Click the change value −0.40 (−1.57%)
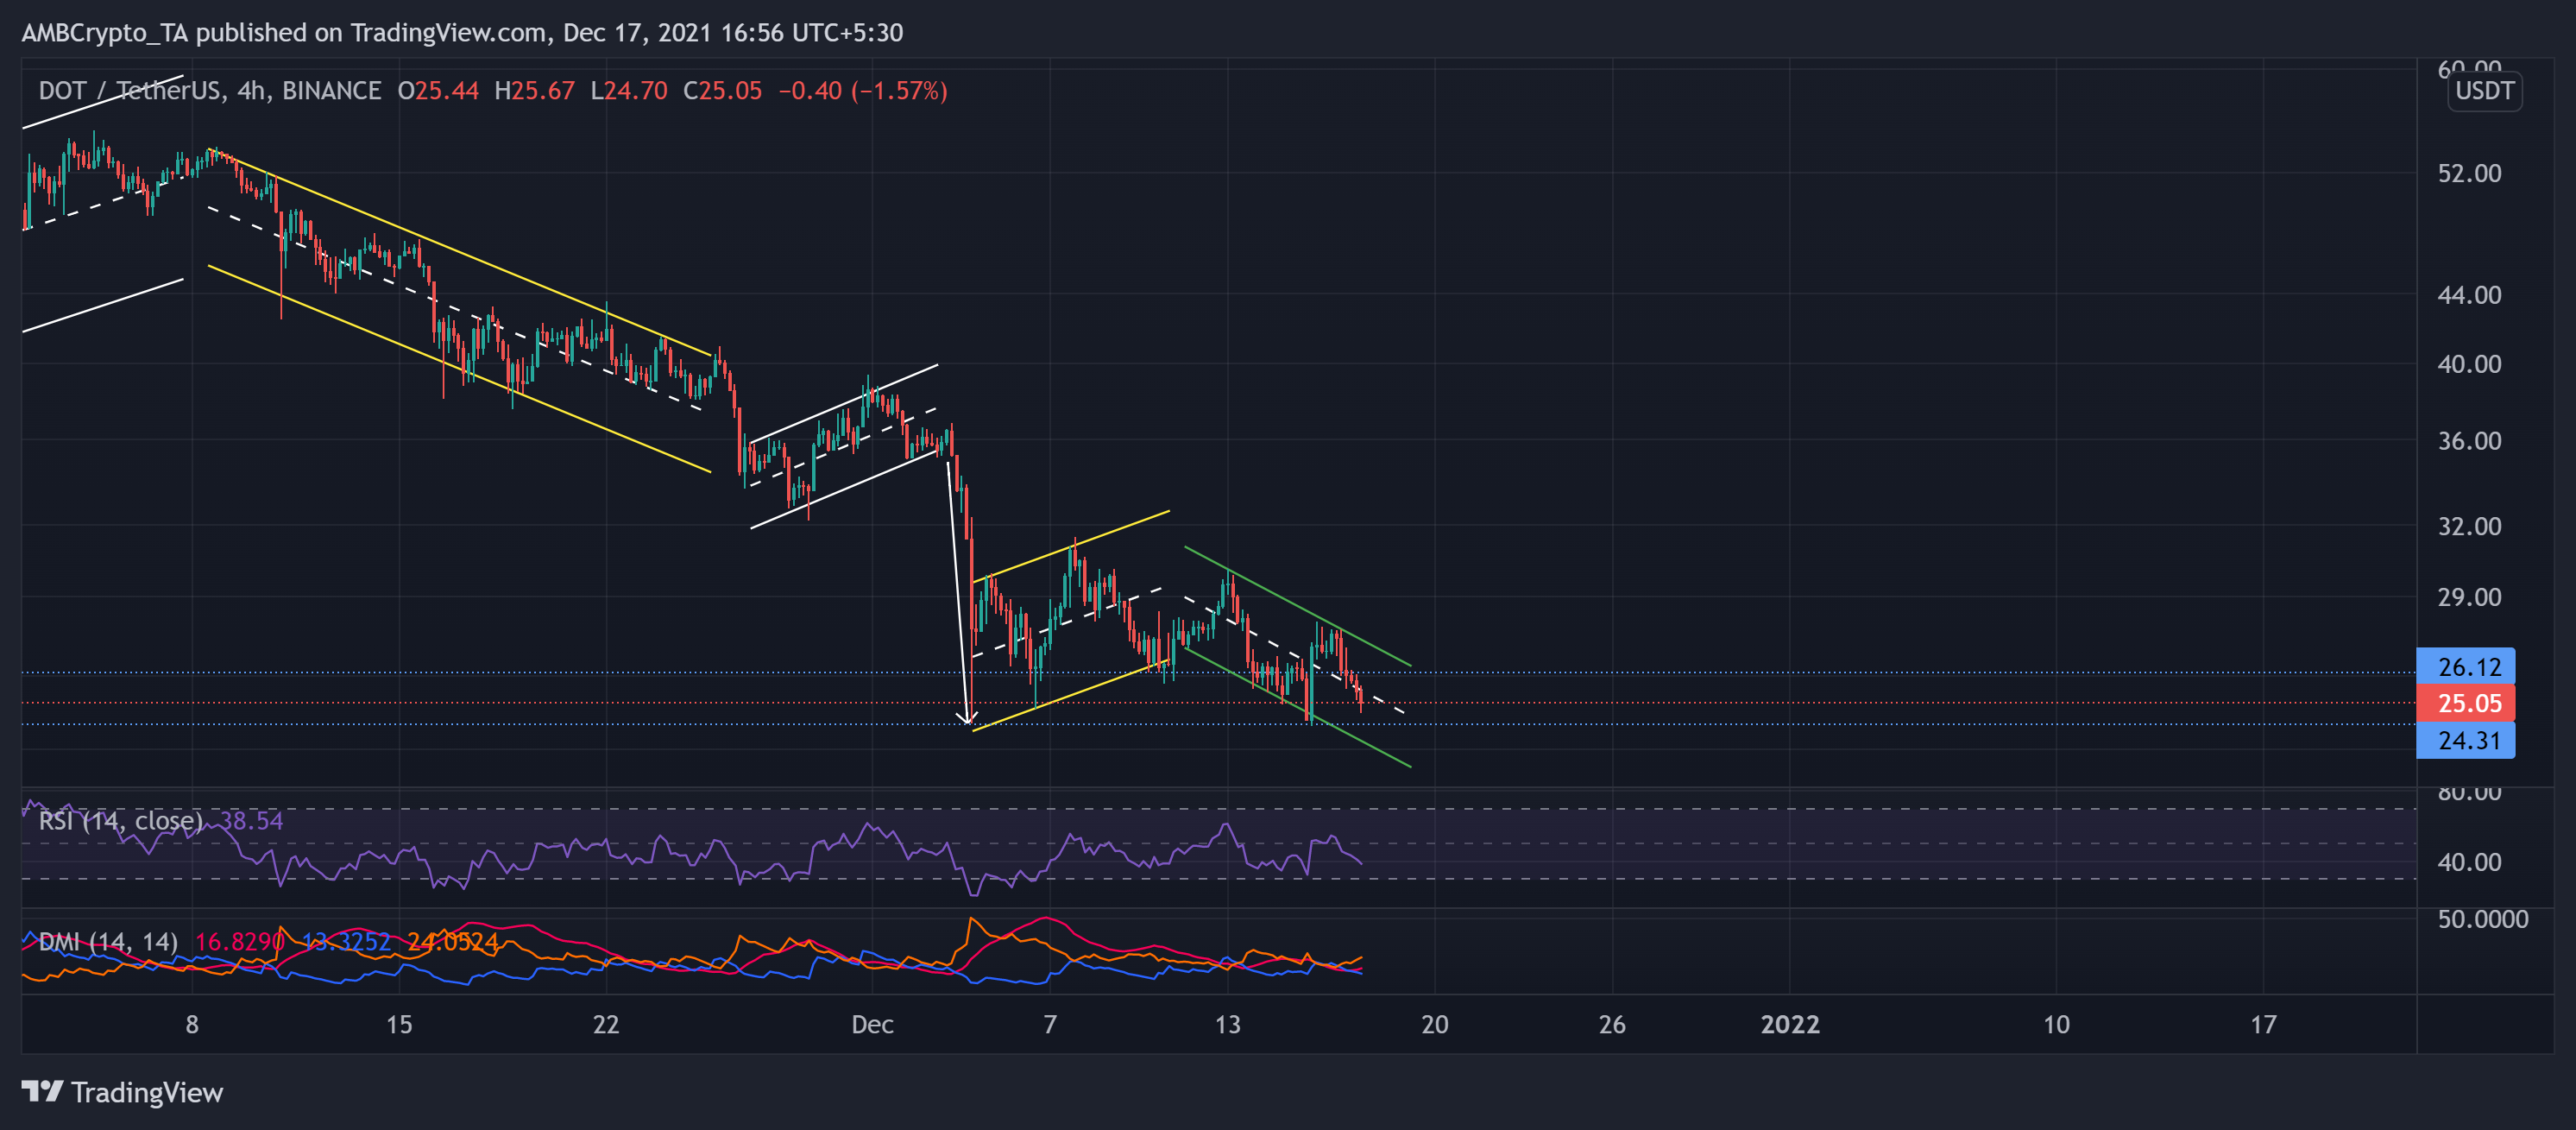The width and height of the screenshot is (2576, 1130). pyautogui.click(x=863, y=91)
